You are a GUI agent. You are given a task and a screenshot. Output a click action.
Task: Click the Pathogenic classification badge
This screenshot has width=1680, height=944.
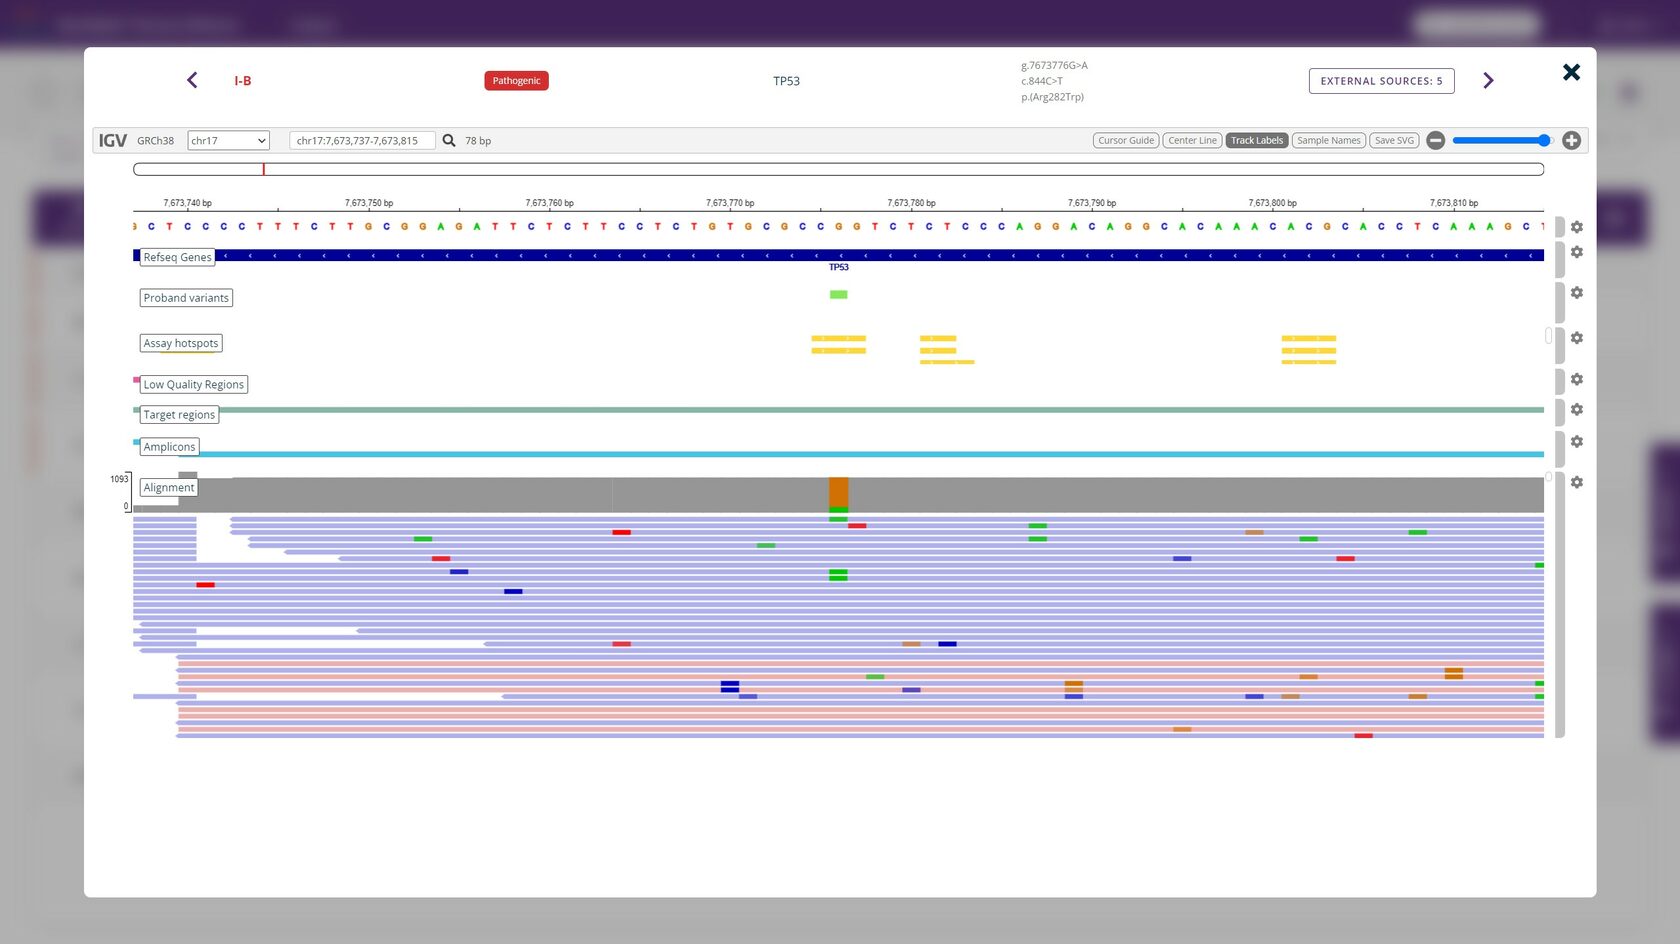[516, 81]
